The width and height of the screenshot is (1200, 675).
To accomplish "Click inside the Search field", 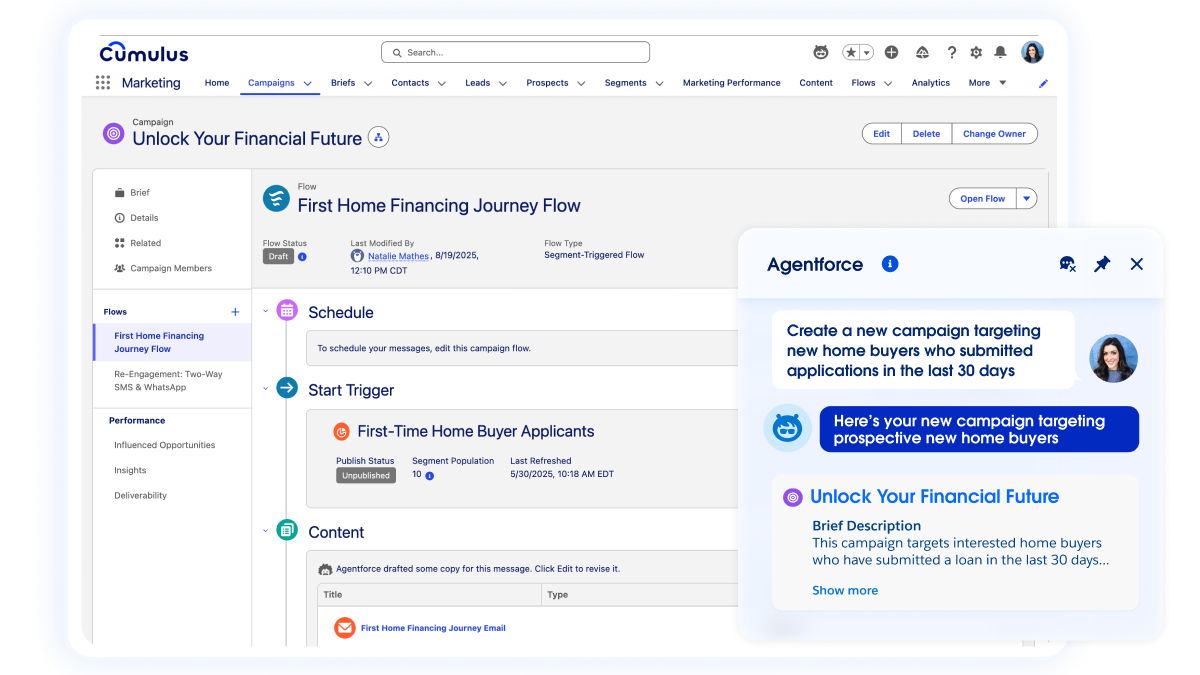I will (514, 51).
